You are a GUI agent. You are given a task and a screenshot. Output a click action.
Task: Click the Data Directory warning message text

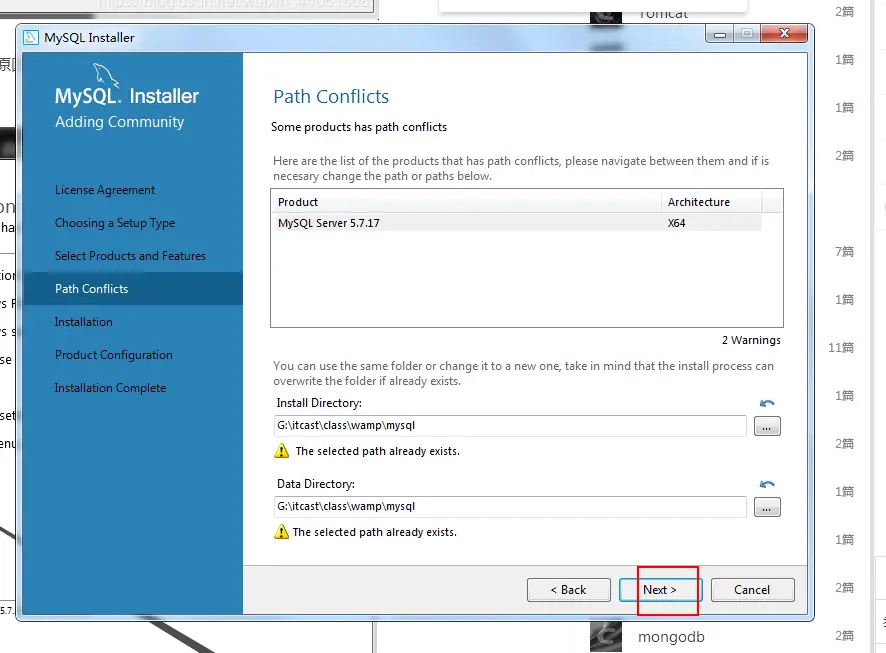point(375,532)
